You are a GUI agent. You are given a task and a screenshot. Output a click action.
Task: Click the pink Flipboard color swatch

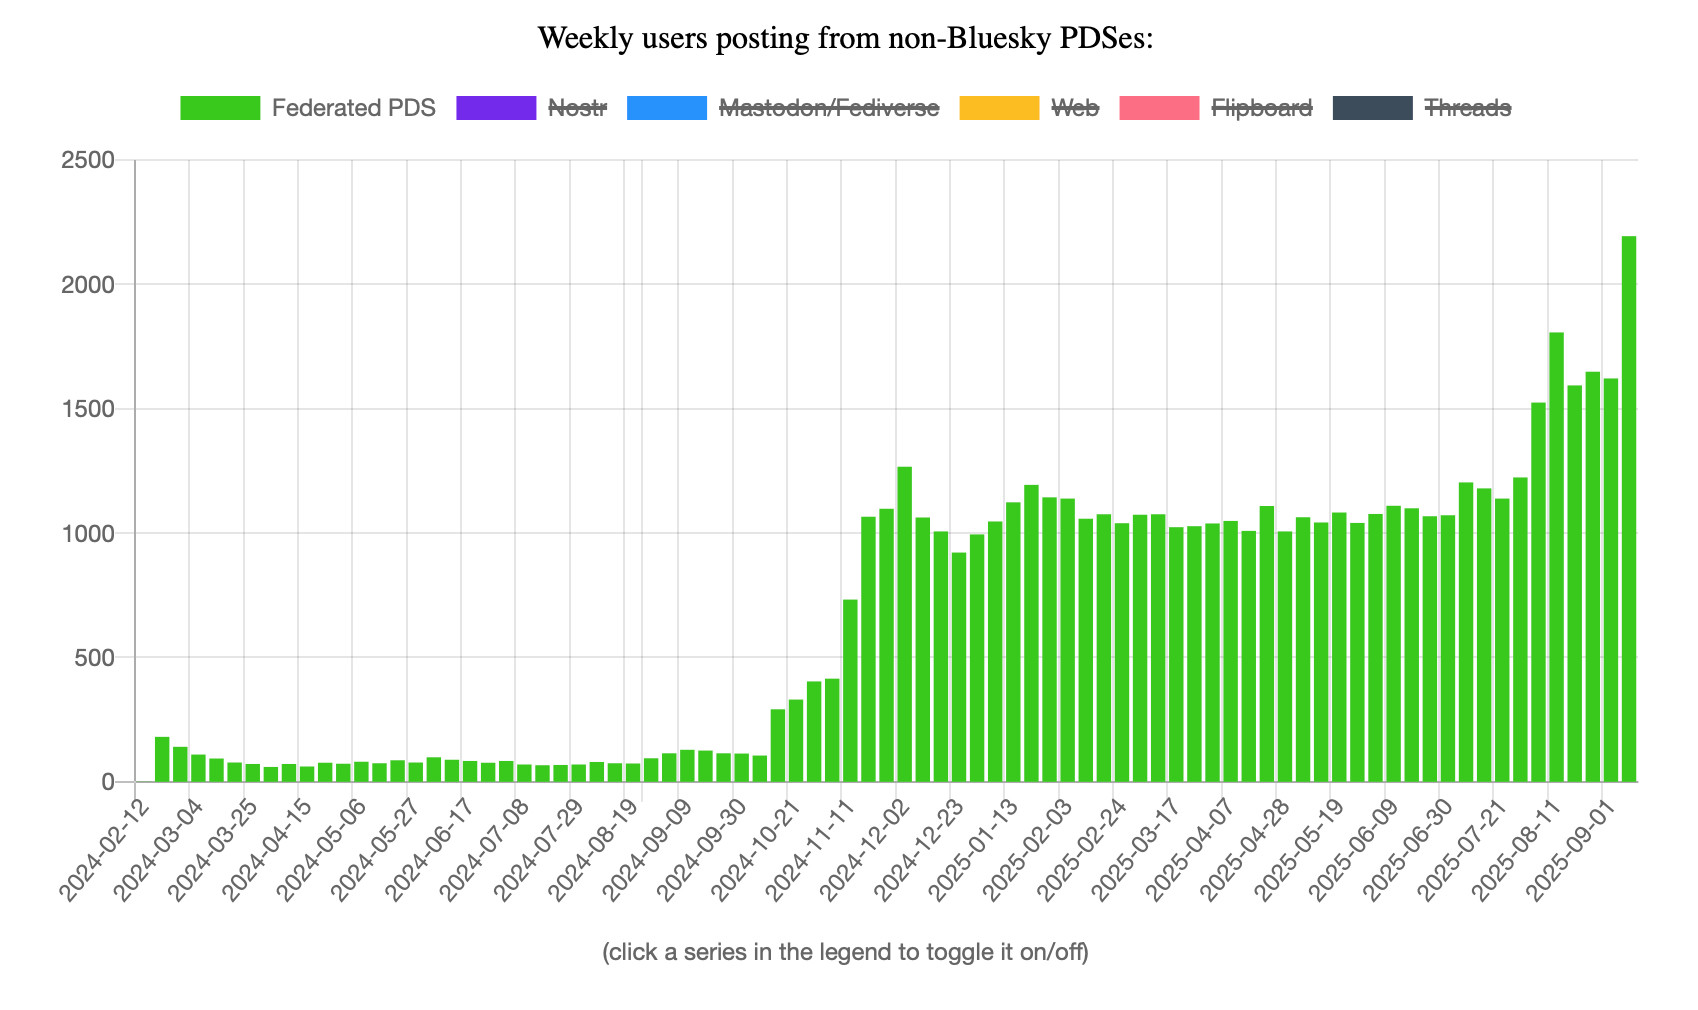coord(1159,108)
